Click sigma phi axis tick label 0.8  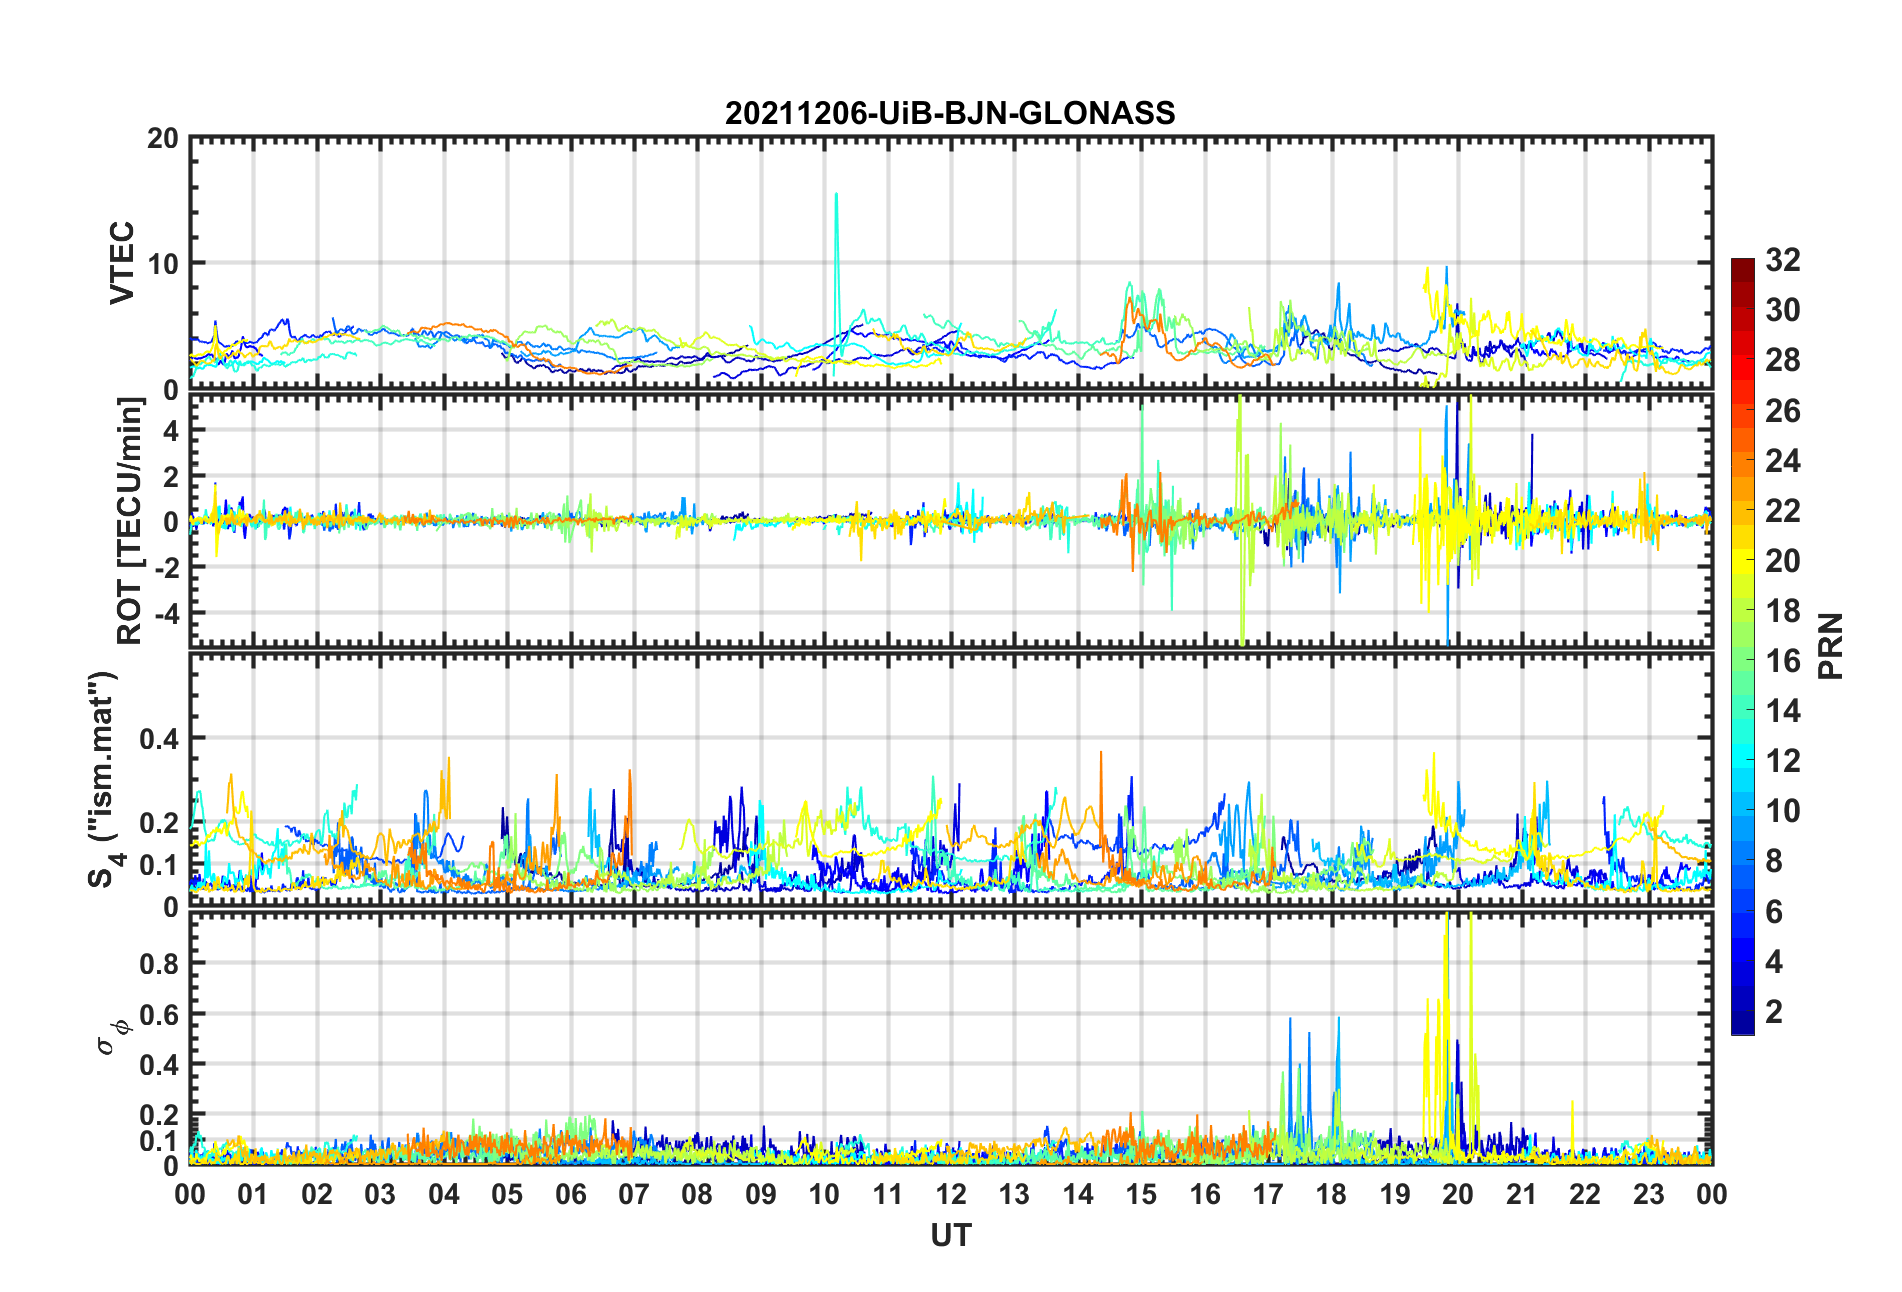tap(159, 964)
